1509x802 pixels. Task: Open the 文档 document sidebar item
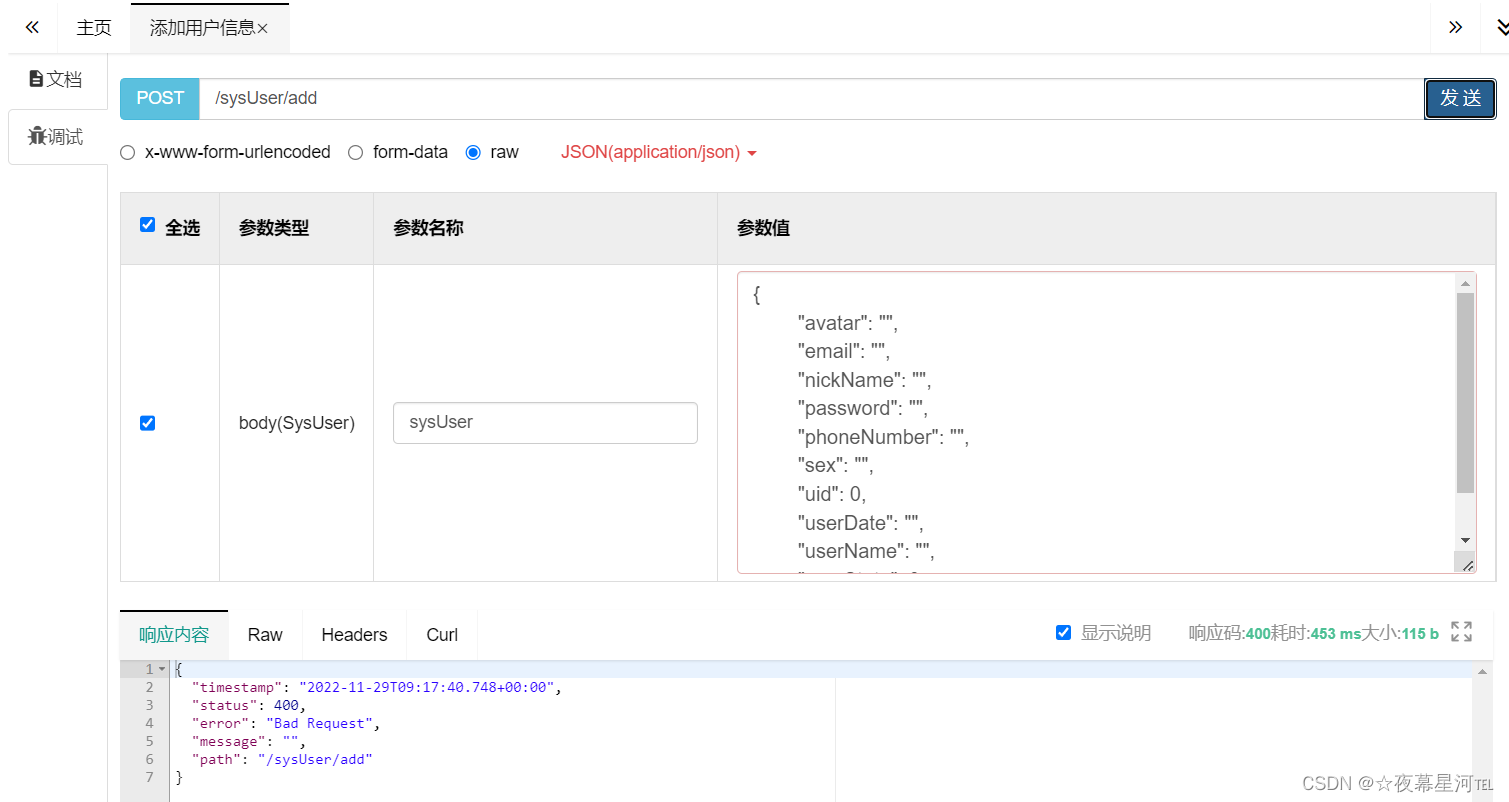click(56, 80)
